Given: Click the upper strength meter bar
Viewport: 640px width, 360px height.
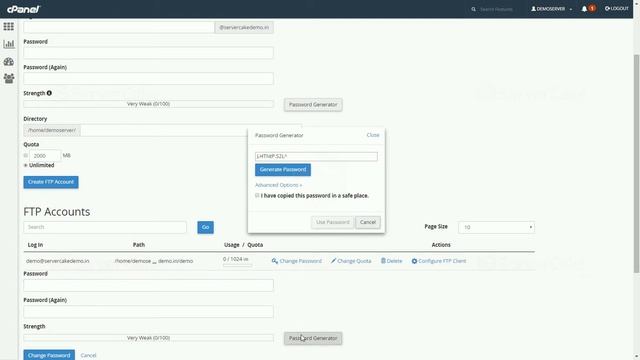Looking at the screenshot, I should click(x=149, y=104).
